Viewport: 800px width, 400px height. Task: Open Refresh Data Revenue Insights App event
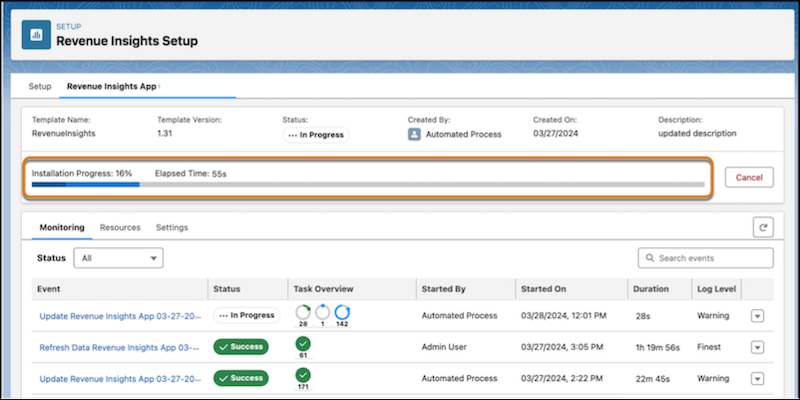click(120, 347)
